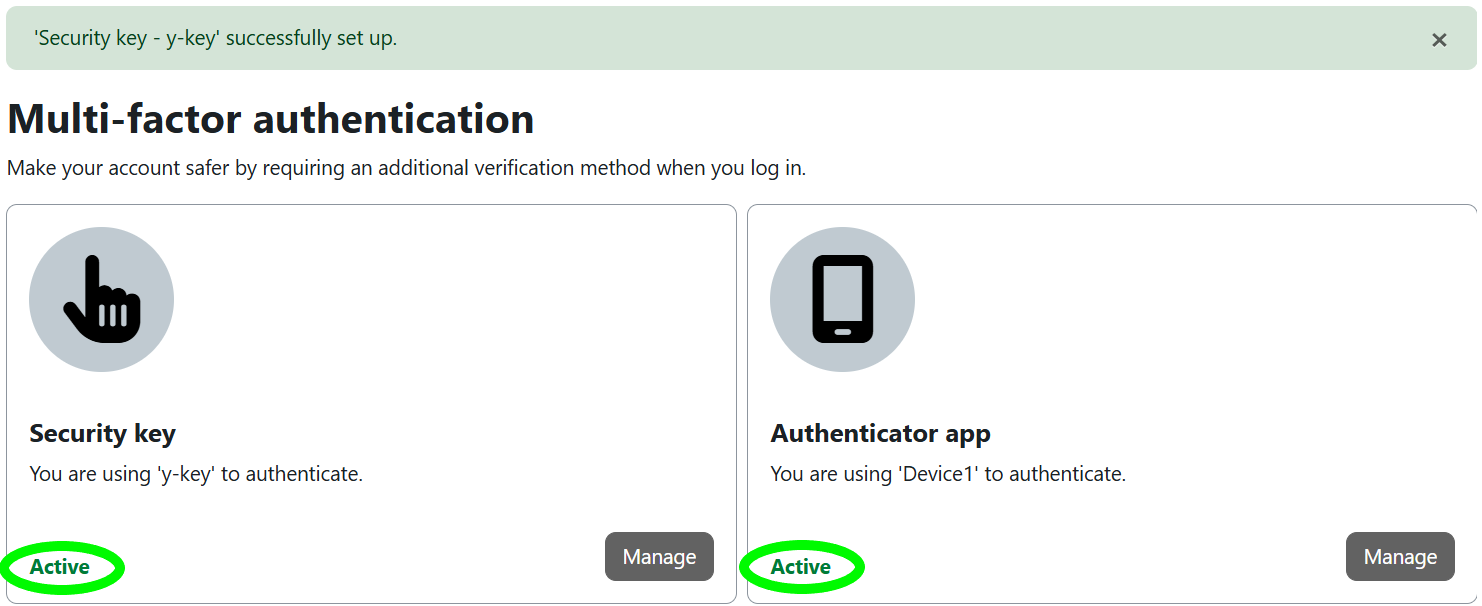Select the Security key card heading
1482x606 pixels.
click(102, 434)
